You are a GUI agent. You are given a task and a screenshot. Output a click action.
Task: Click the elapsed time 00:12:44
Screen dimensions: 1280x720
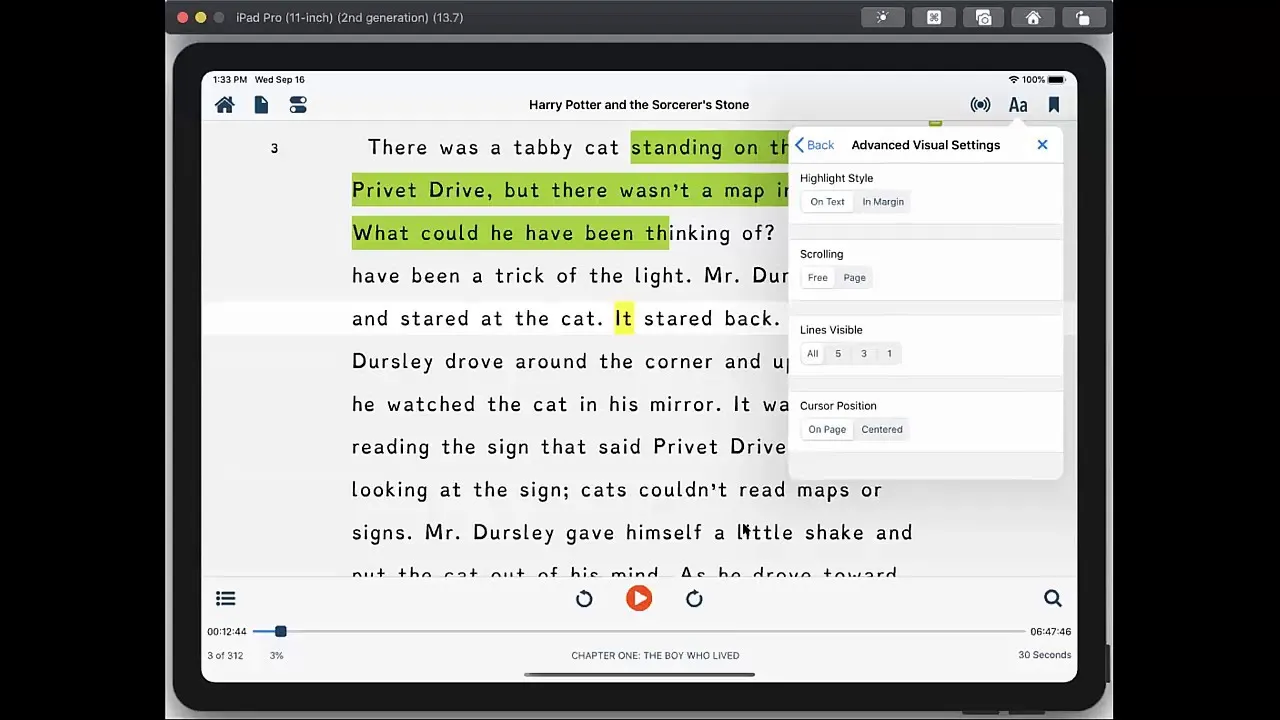pos(227,632)
